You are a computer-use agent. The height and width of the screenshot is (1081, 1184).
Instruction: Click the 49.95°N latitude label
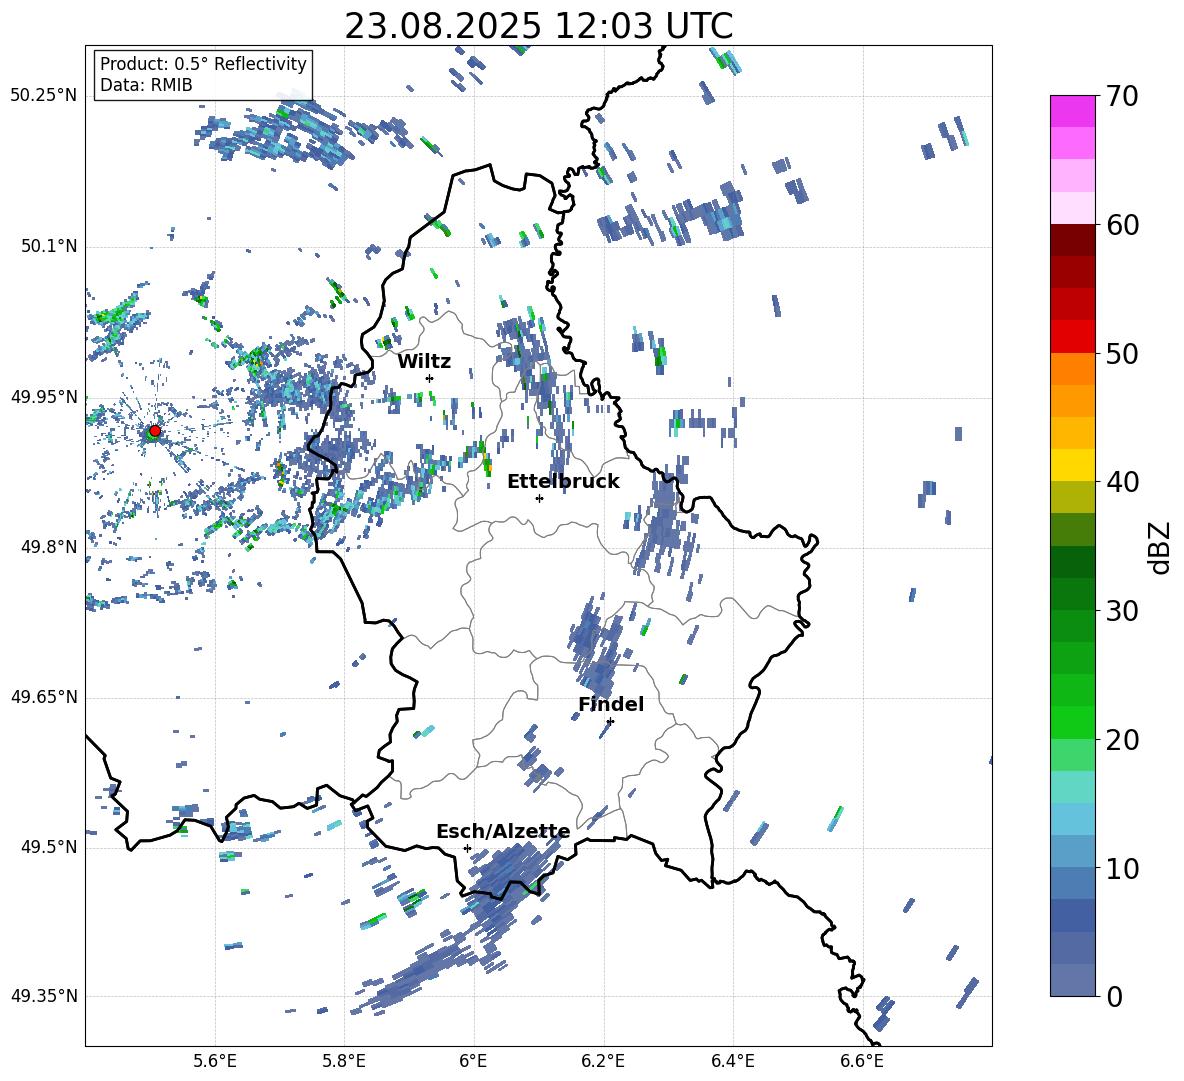pos(44,396)
